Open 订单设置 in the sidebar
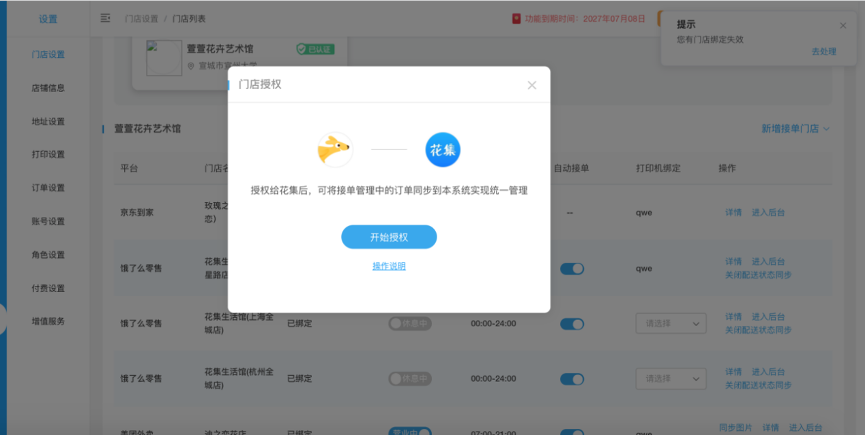Viewport: 866px width, 435px height. pos(48,188)
